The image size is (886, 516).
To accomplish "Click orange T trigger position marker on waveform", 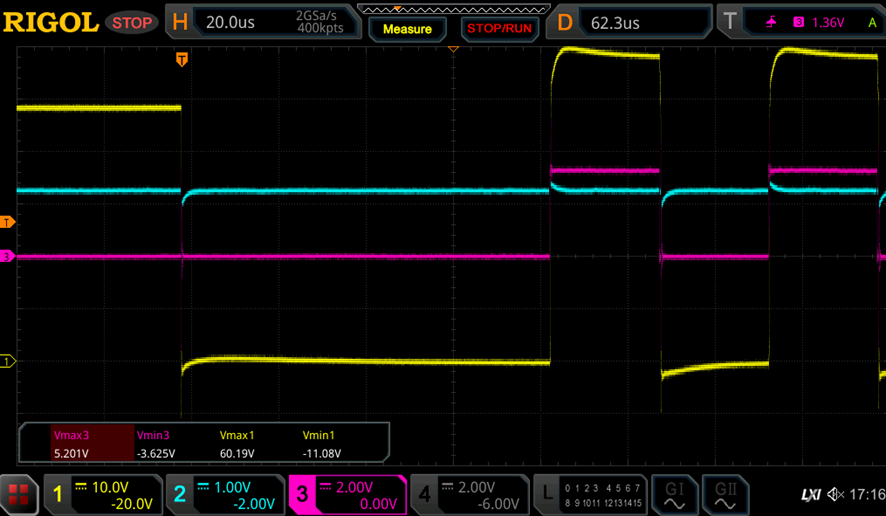I will click(x=181, y=59).
